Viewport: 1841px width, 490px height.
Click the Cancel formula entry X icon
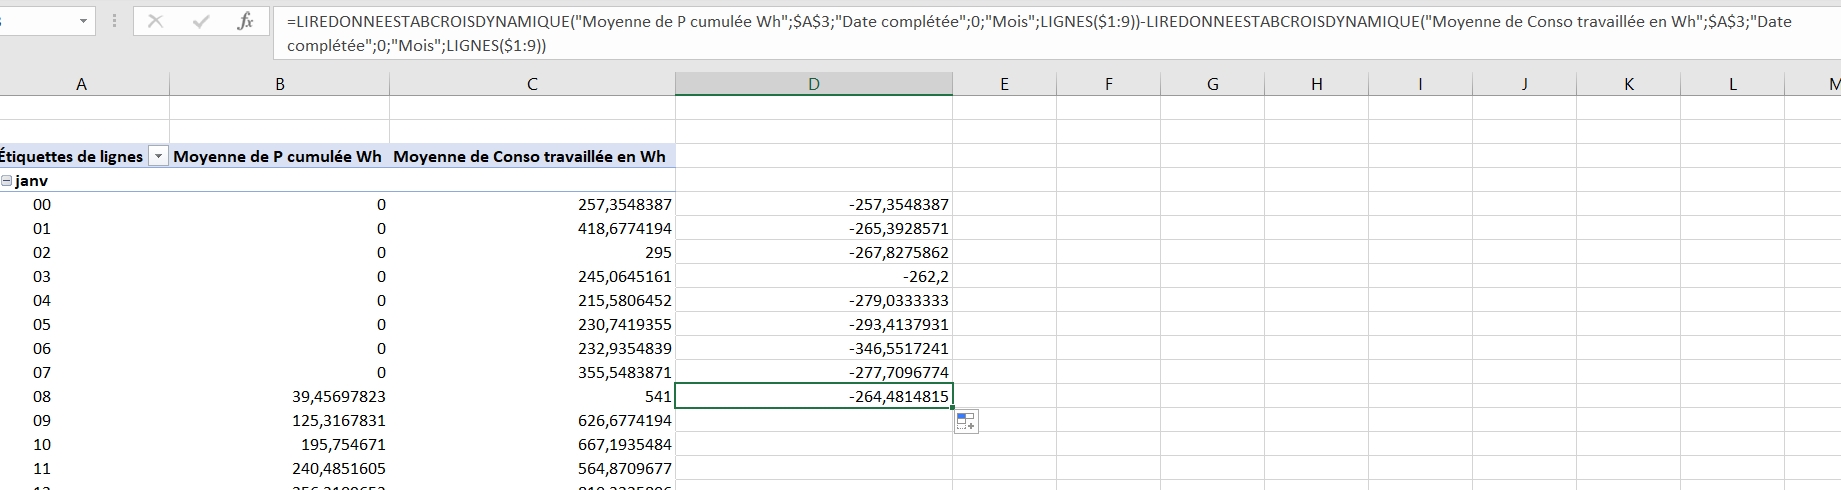click(x=155, y=21)
